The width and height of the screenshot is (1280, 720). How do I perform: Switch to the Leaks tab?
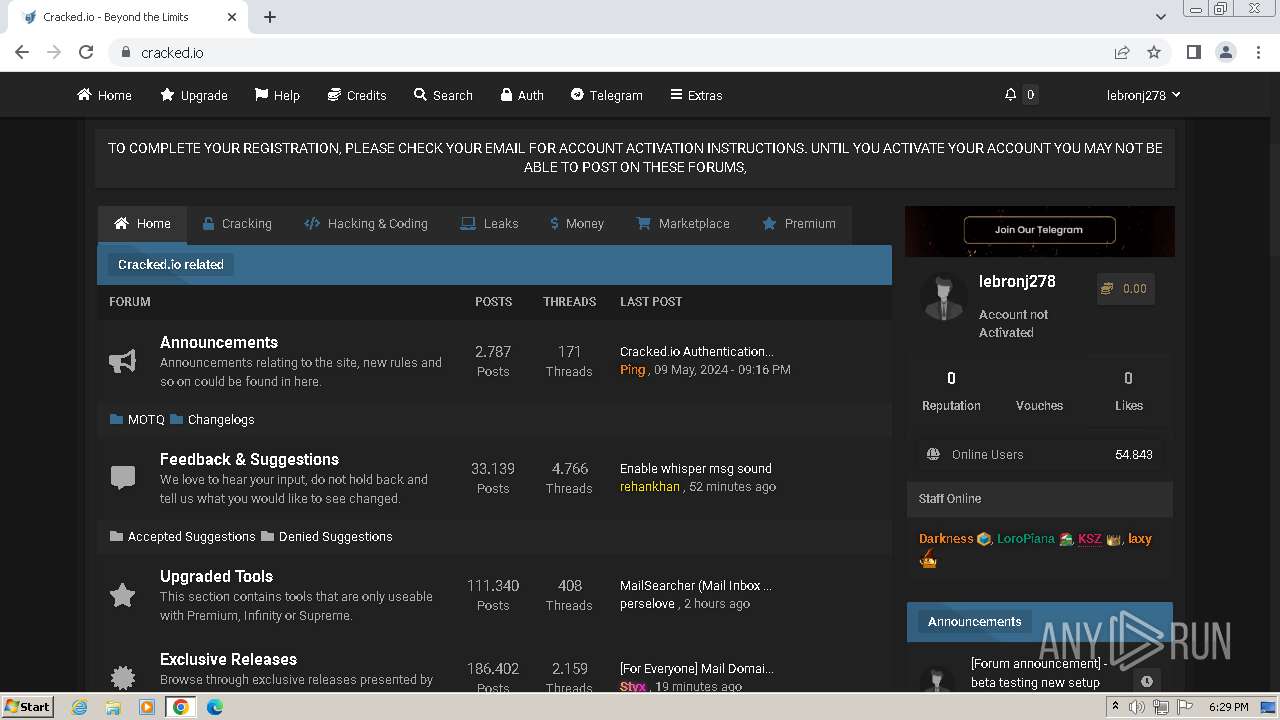point(489,224)
